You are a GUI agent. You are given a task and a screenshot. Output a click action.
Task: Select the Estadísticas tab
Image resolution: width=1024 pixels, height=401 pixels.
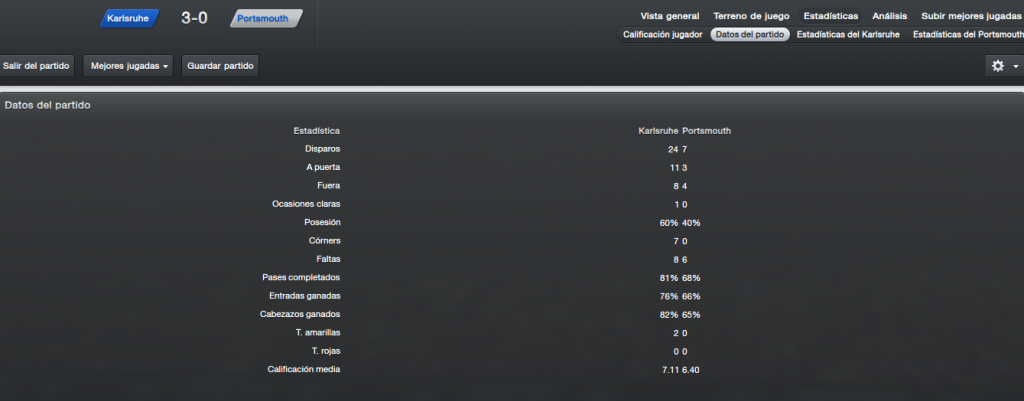tap(831, 16)
